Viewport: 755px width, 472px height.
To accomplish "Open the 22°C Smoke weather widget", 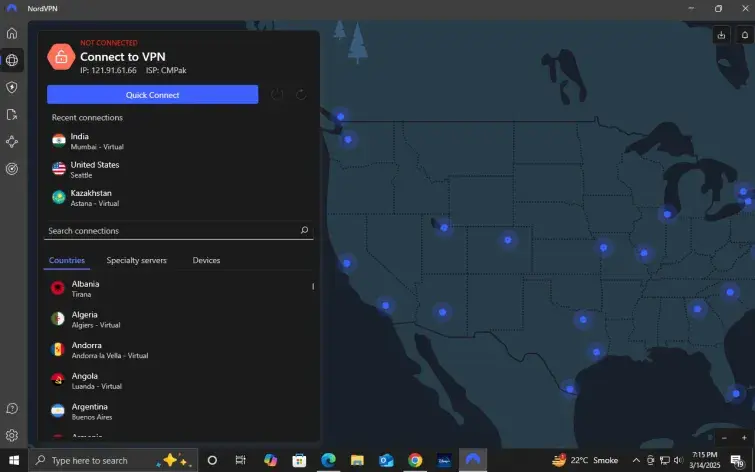I will 585,460.
